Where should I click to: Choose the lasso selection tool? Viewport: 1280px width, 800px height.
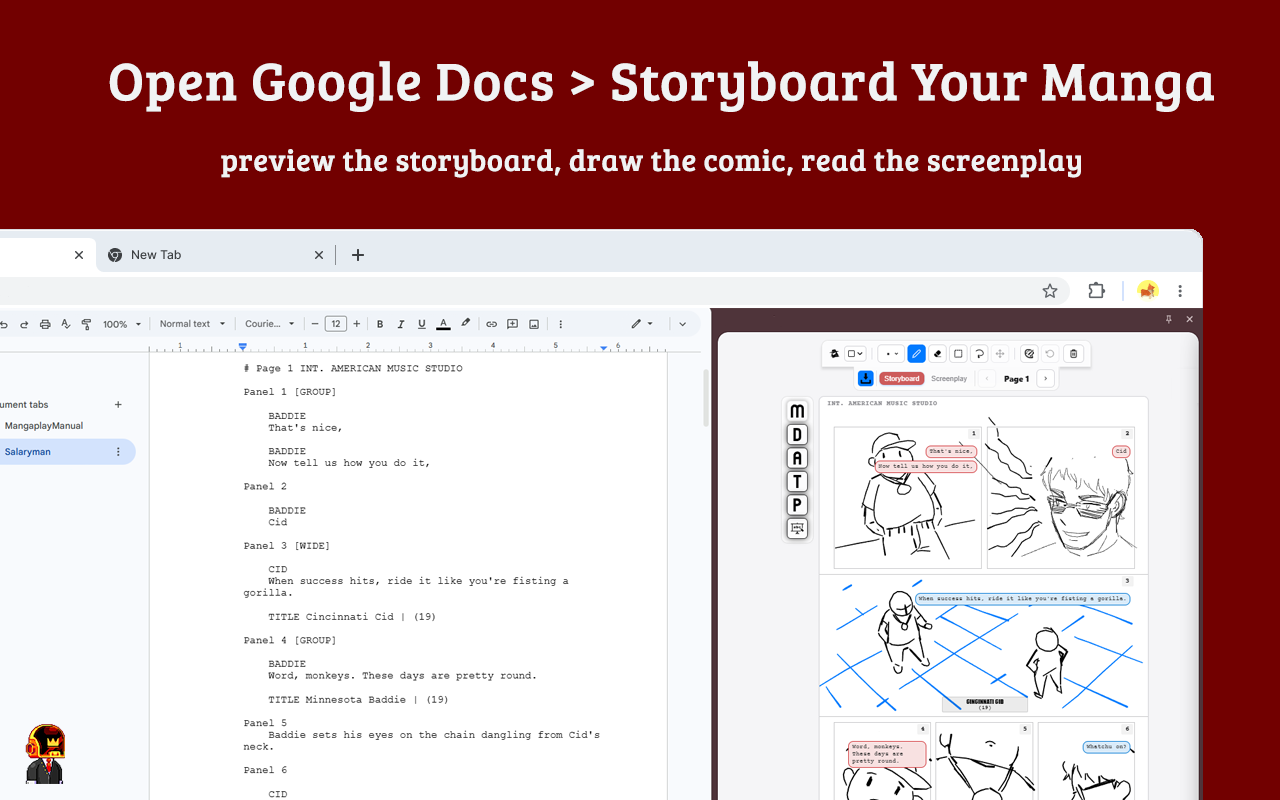point(979,354)
